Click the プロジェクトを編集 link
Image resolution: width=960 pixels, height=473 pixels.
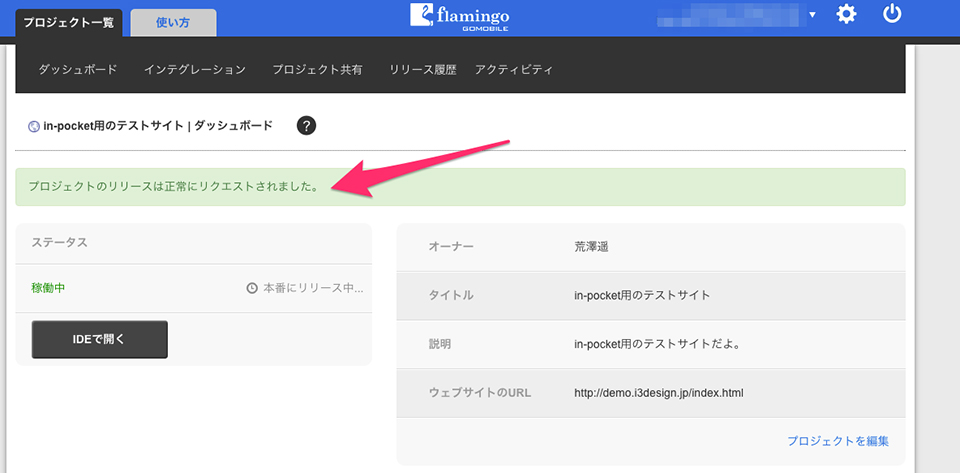pos(838,441)
